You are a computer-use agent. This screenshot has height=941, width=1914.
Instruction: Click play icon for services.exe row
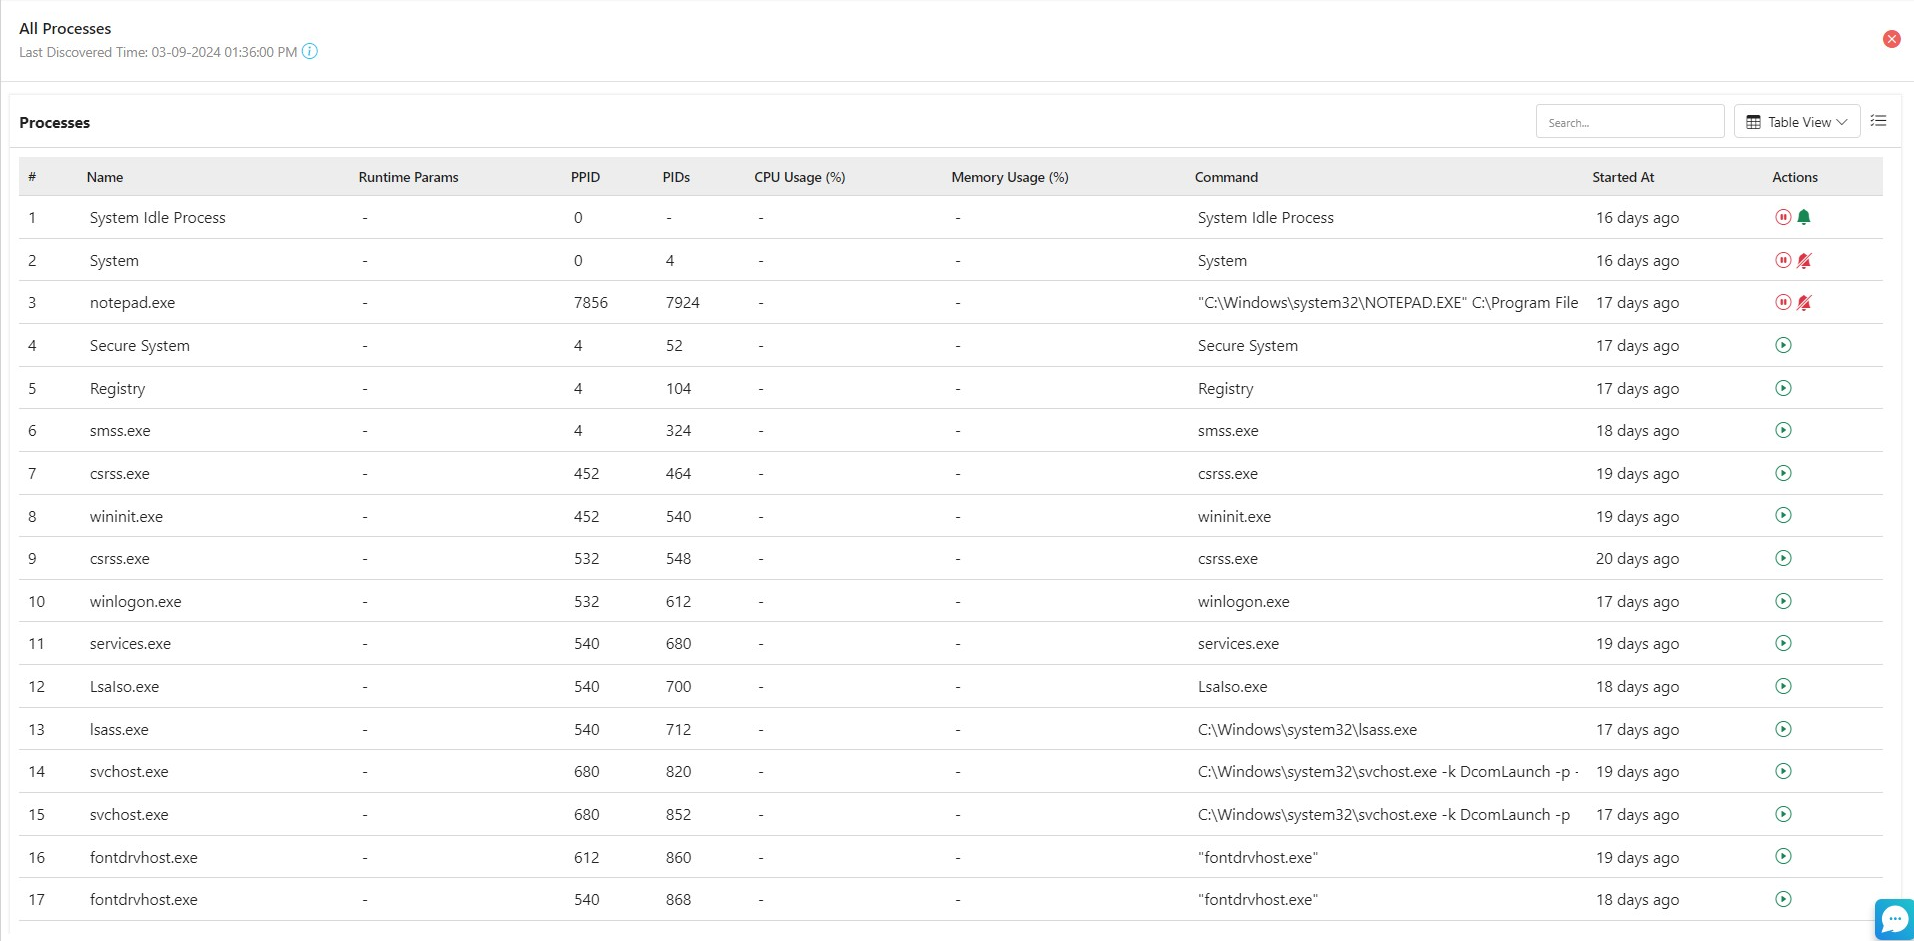tap(1783, 643)
